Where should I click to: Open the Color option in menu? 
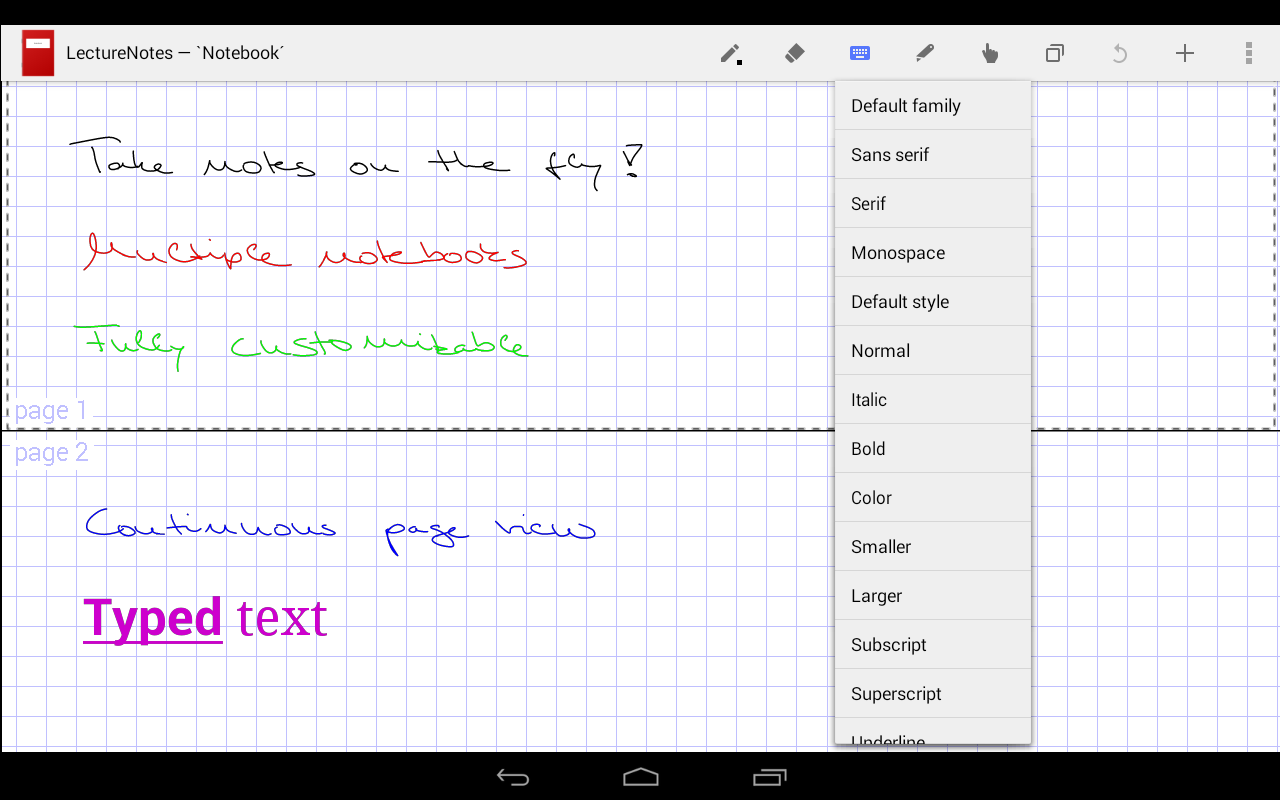click(x=933, y=498)
